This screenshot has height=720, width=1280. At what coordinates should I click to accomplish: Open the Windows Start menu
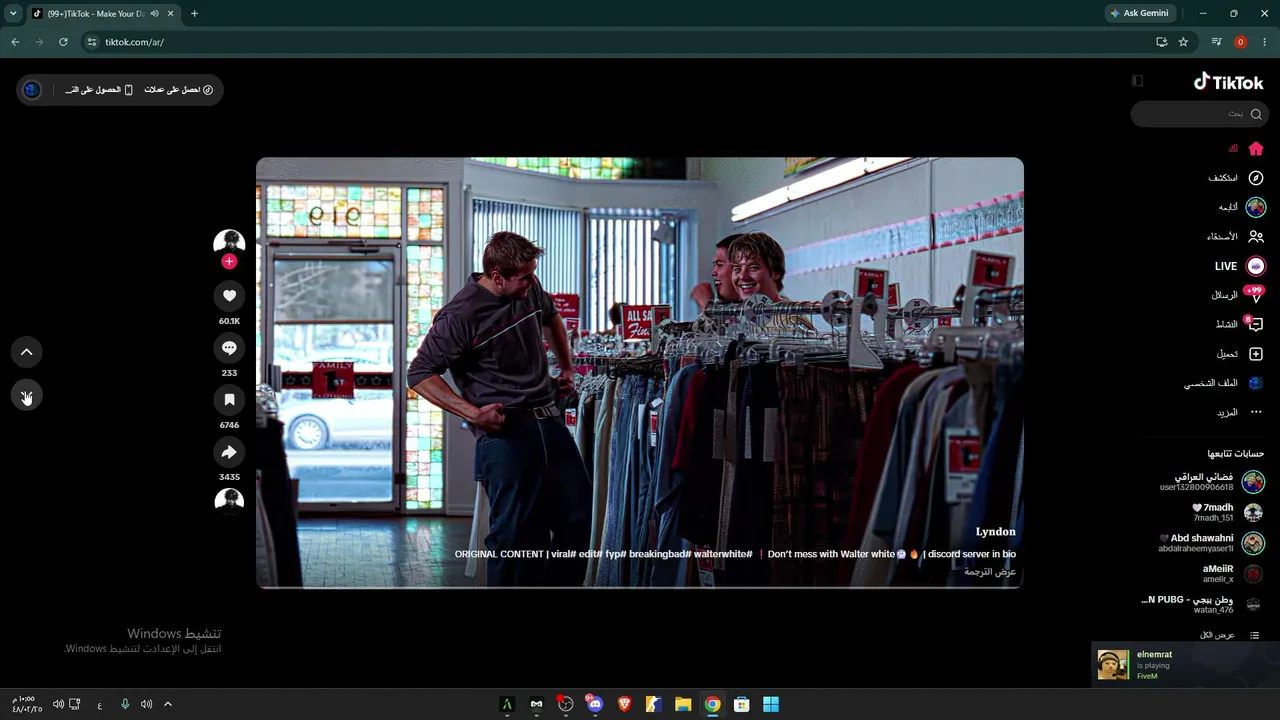771,704
